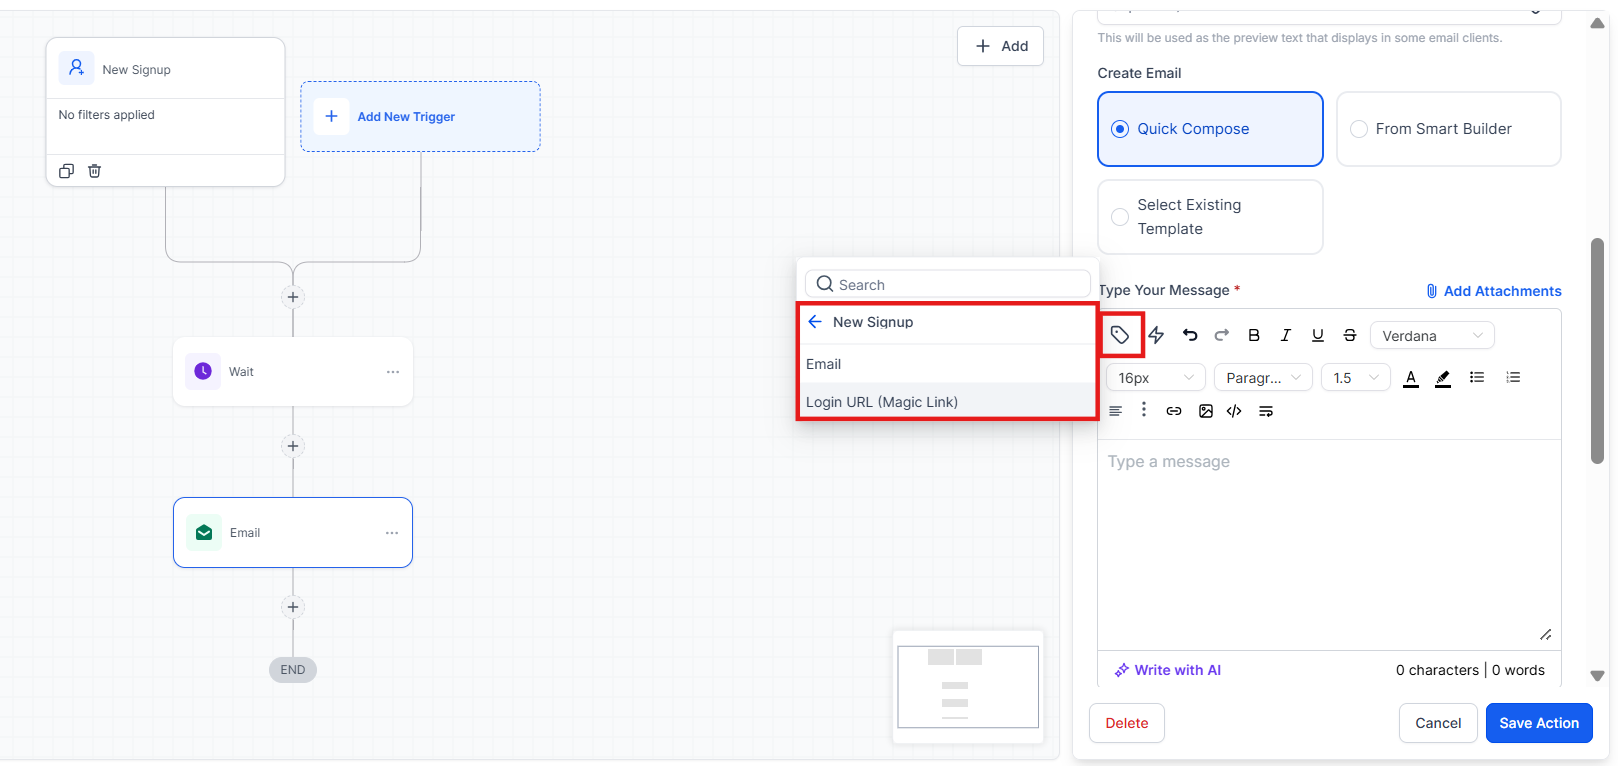Apply bold formatting to message
Image resolution: width=1618 pixels, height=766 pixels.
[x=1254, y=335]
